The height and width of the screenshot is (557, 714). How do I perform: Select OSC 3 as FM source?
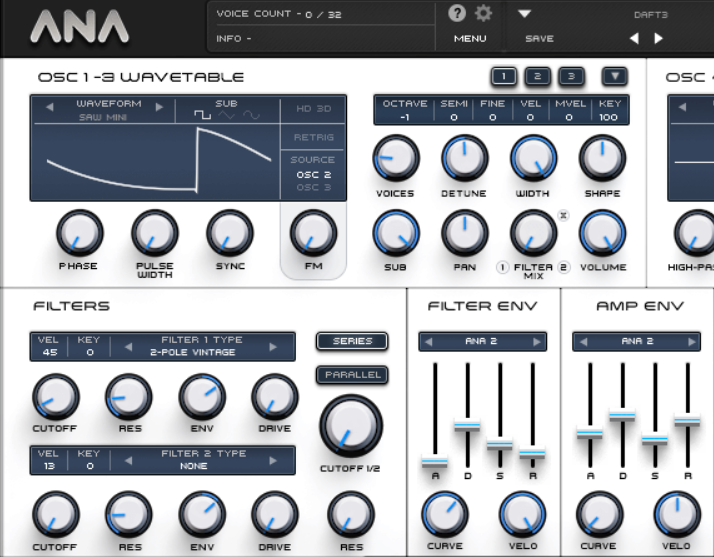pyautogui.click(x=313, y=187)
